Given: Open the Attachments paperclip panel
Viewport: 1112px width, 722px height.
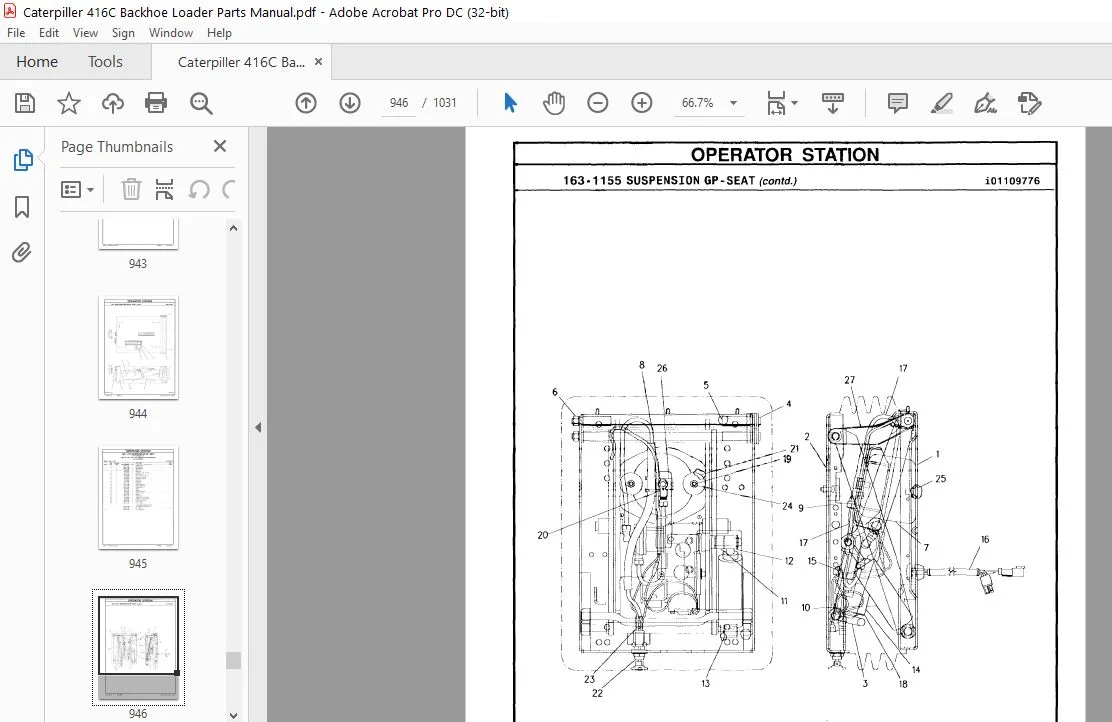Looking at the screenshot, I should tap(22, 252).
